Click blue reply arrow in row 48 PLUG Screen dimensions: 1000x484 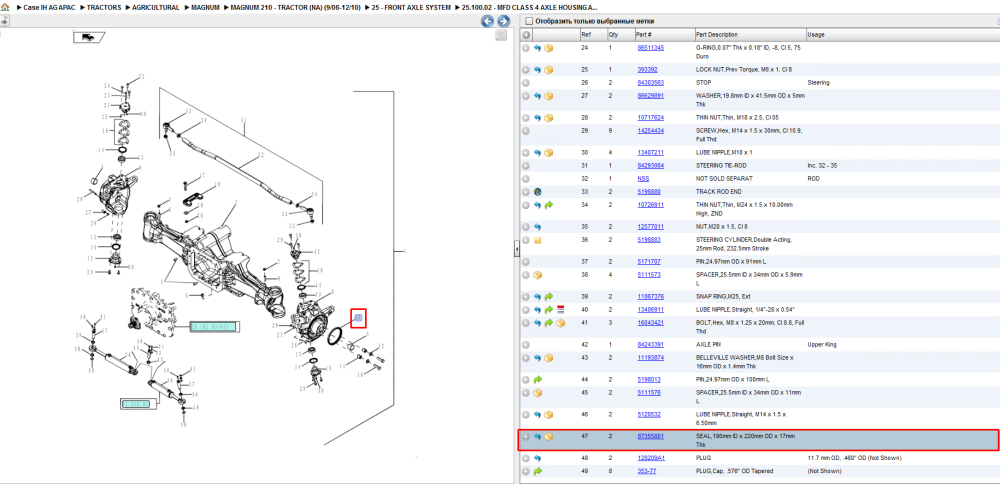538,458
